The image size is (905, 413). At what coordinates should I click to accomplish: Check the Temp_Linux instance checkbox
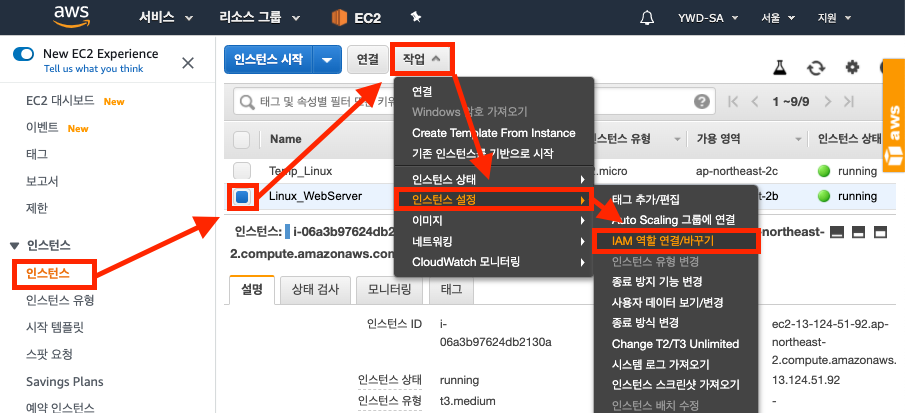point(241,171)
